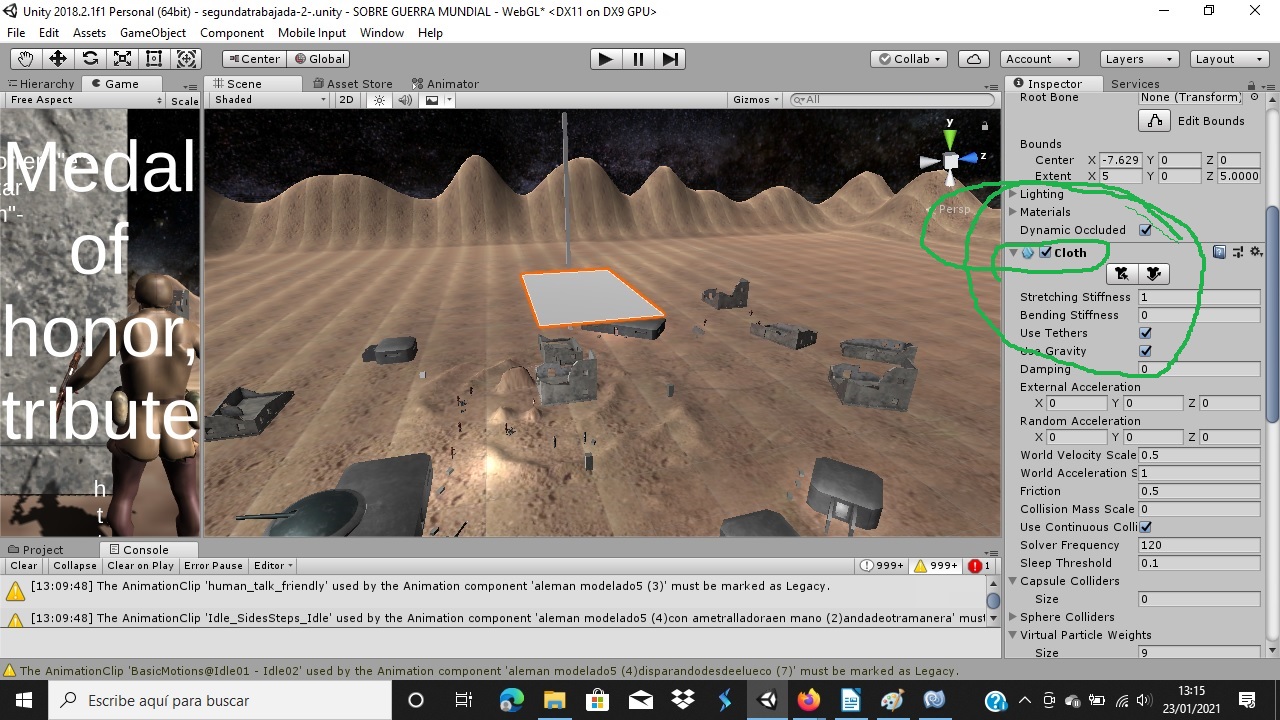Toggle console warning count filter
Image resolution: width=1280 pixels, height=720 pixels.
tap(937, 566)
